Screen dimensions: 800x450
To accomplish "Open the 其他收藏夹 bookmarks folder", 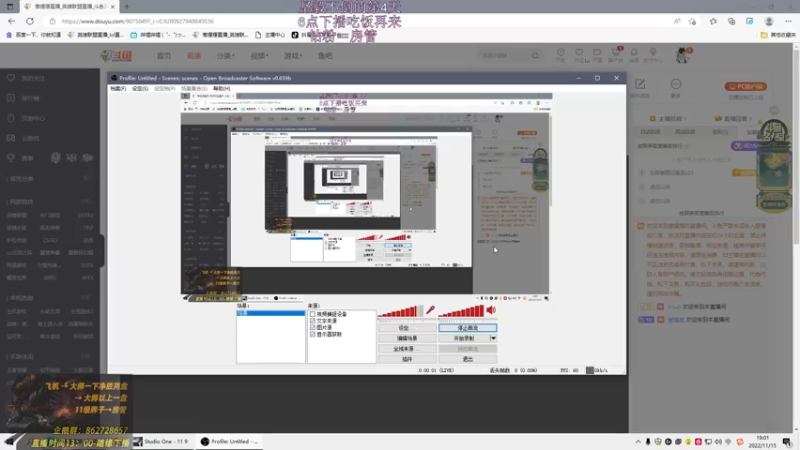I will tap(778, 35).
